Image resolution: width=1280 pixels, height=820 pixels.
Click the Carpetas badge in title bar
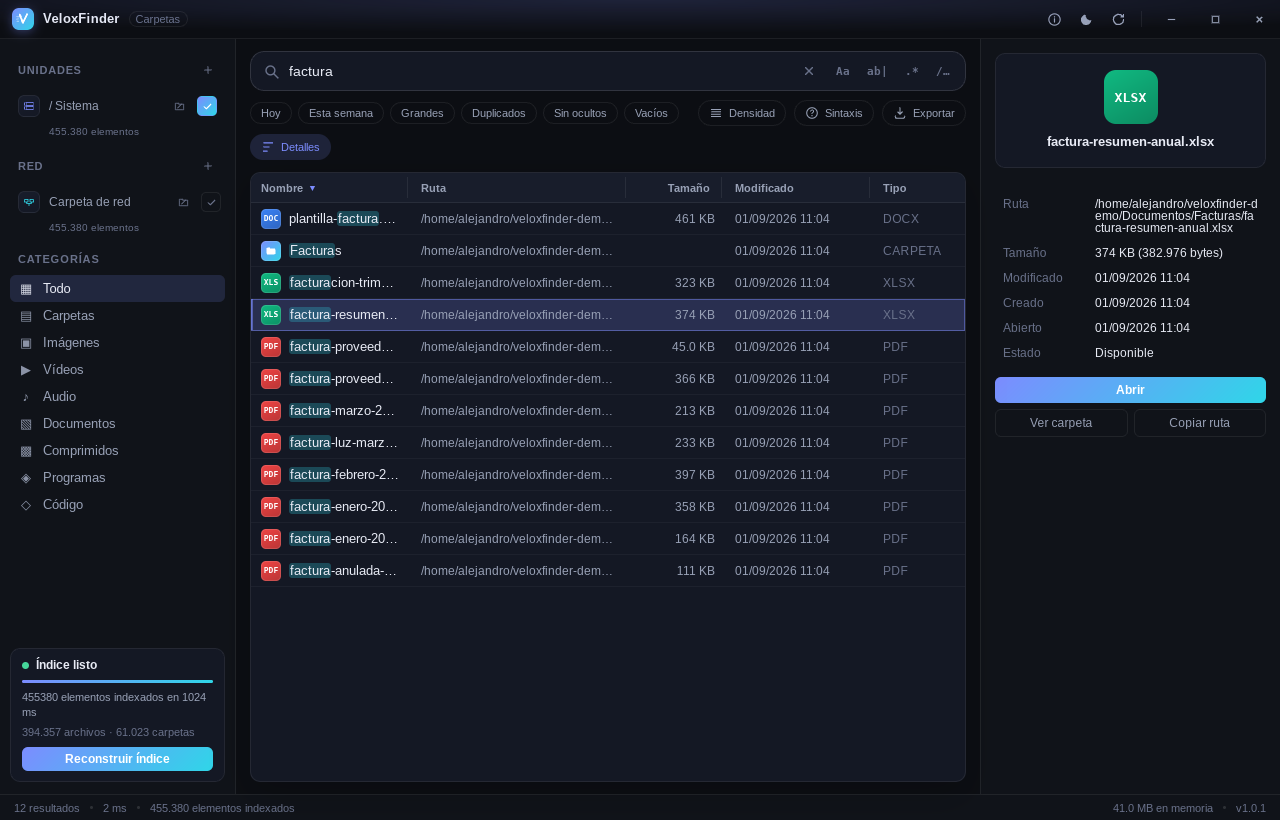158,19
